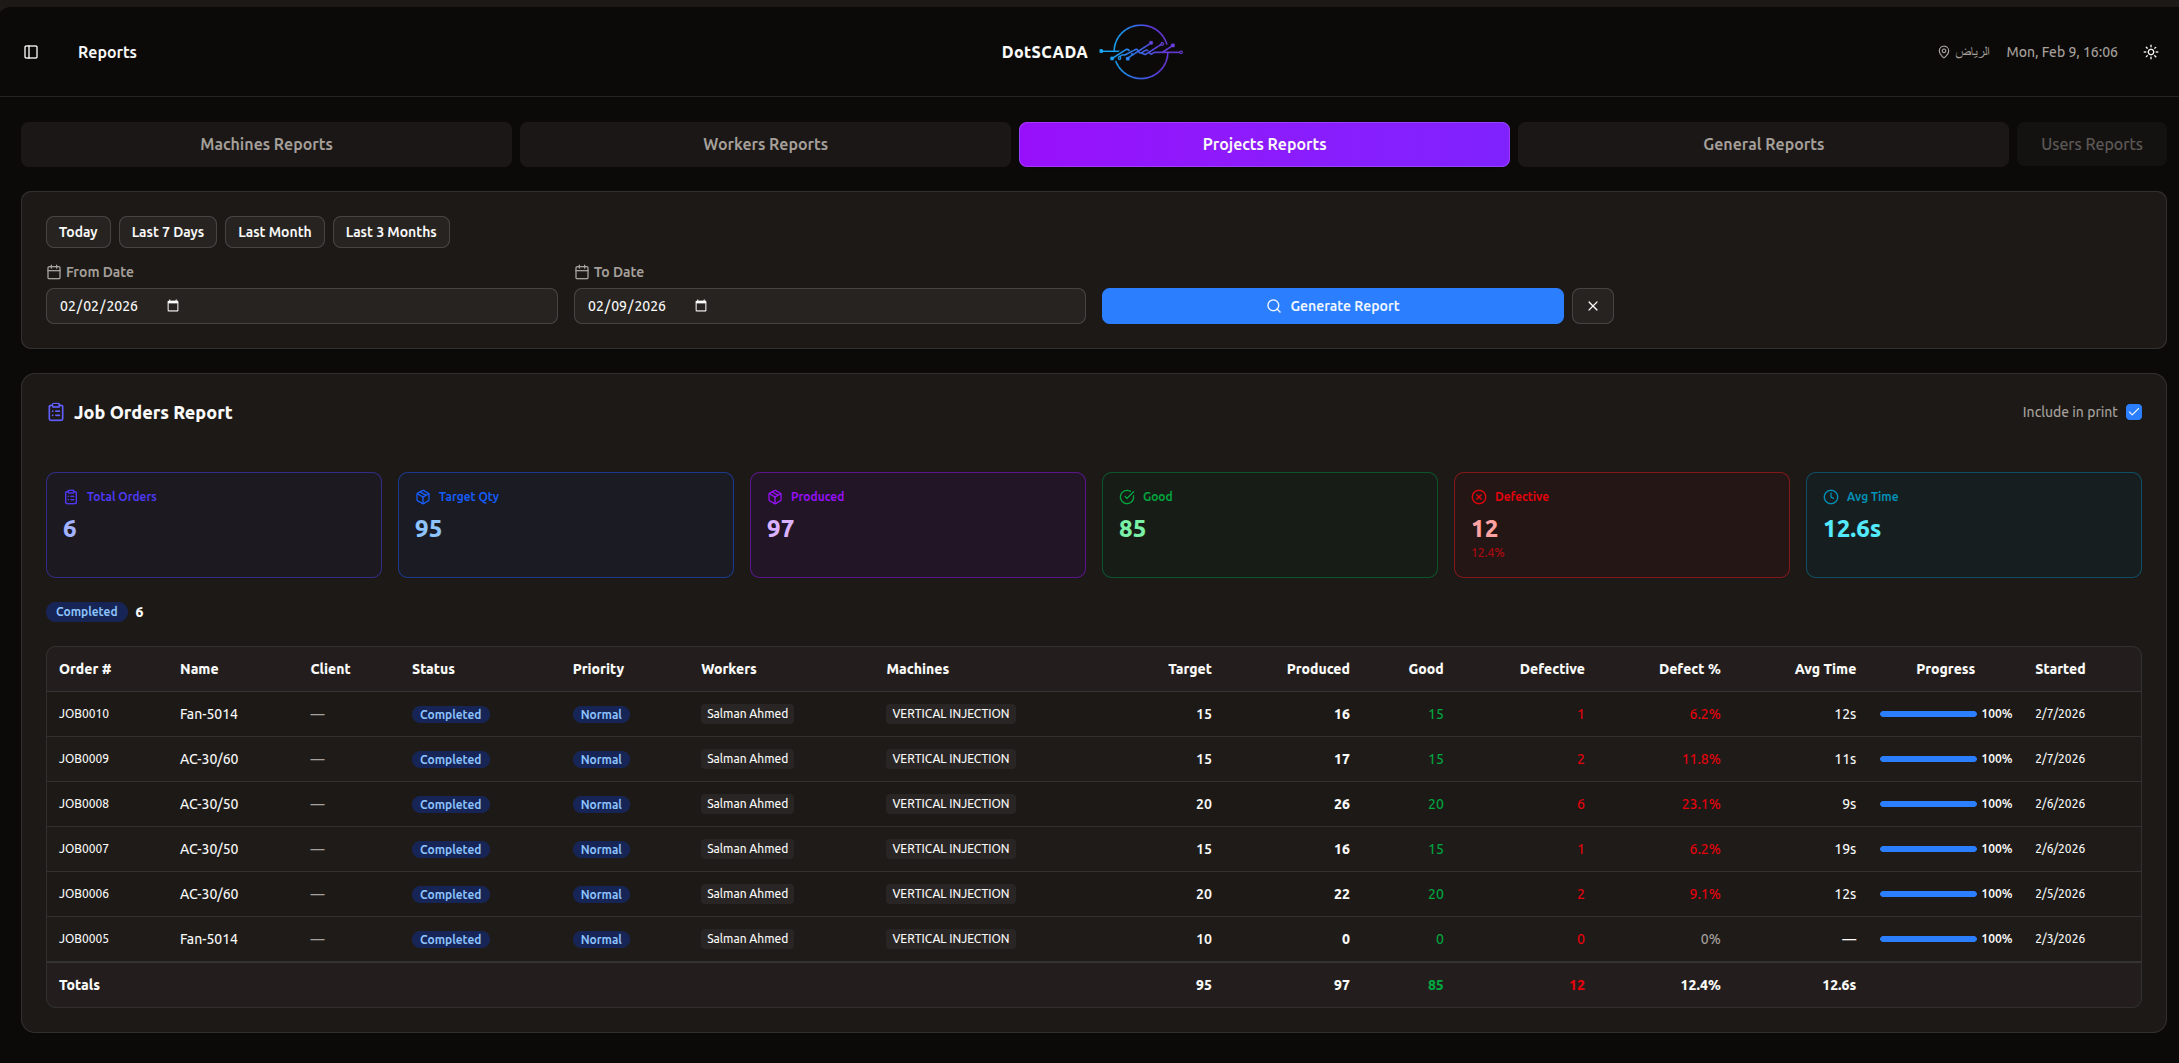This screenshot has height=1063, width=2179.
Task: Open the Workers Reports tab
Action: 765,144
